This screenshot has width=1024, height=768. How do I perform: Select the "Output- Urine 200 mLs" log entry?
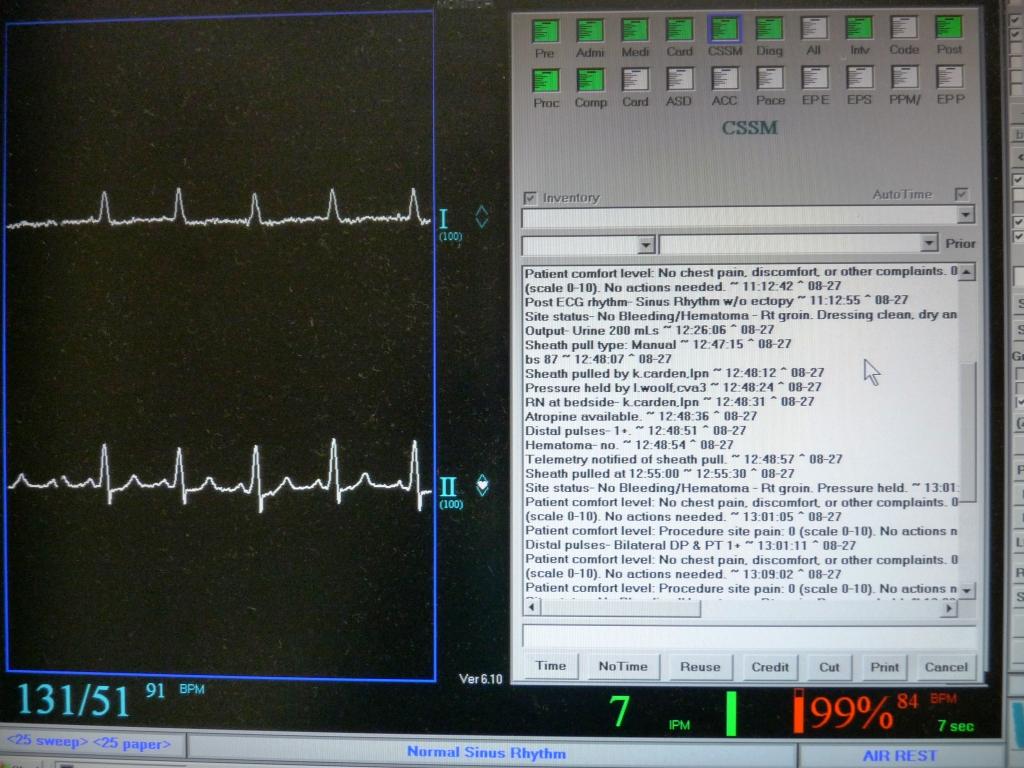(650, 330)
